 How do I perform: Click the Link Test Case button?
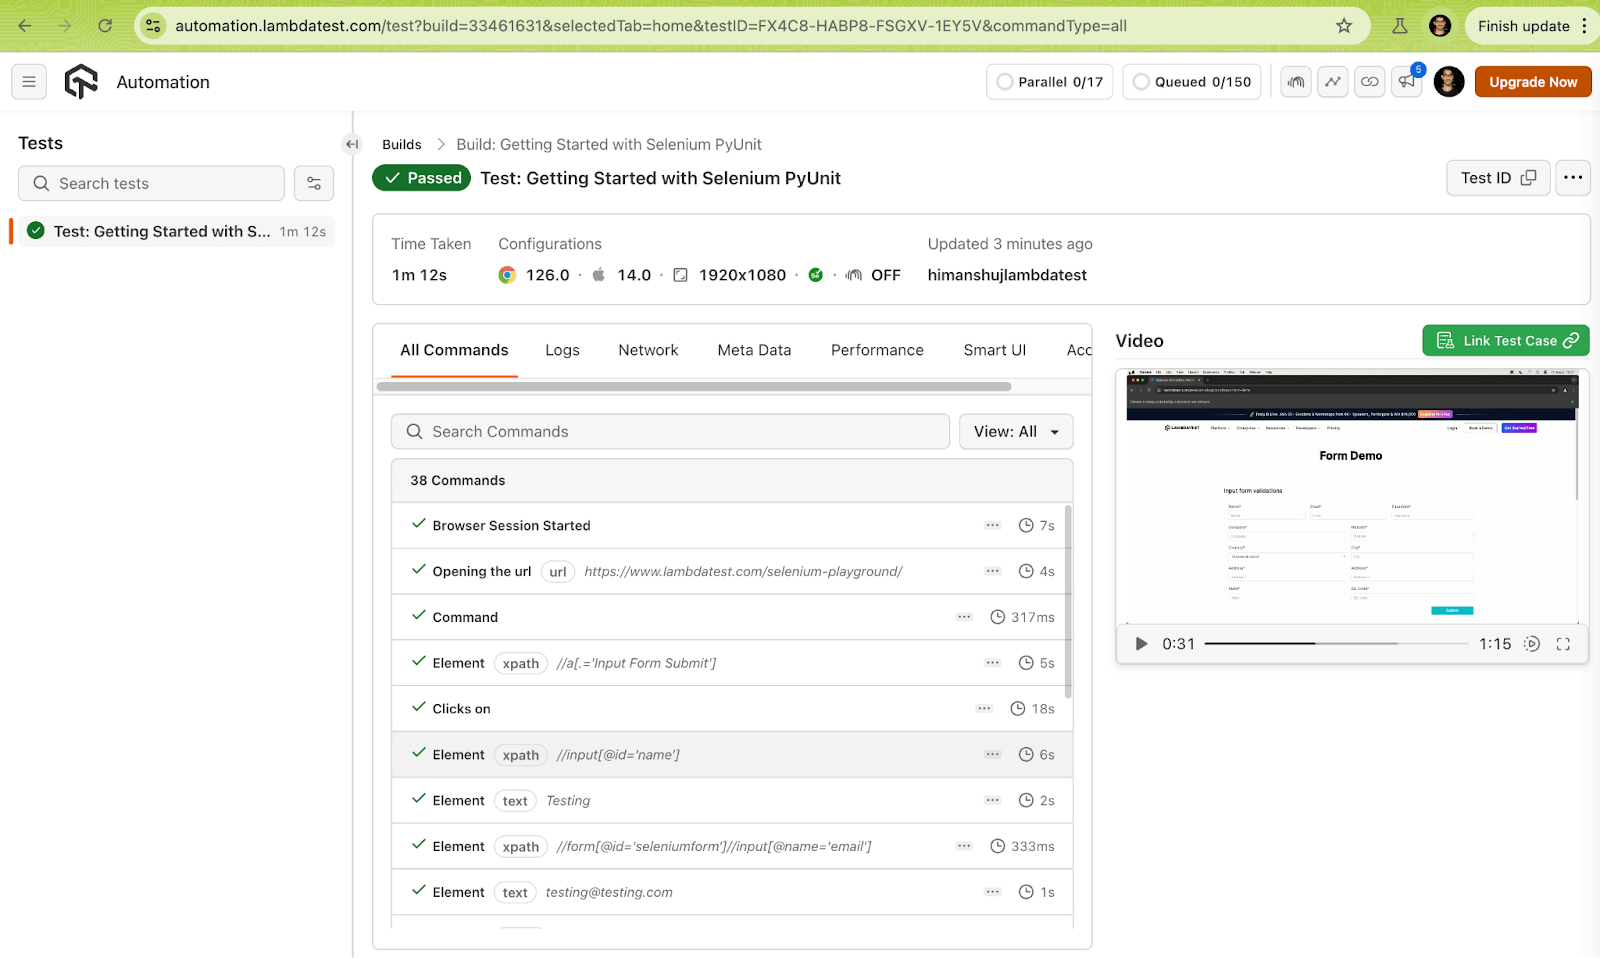pyautogui.click(x=1505, y=340)
